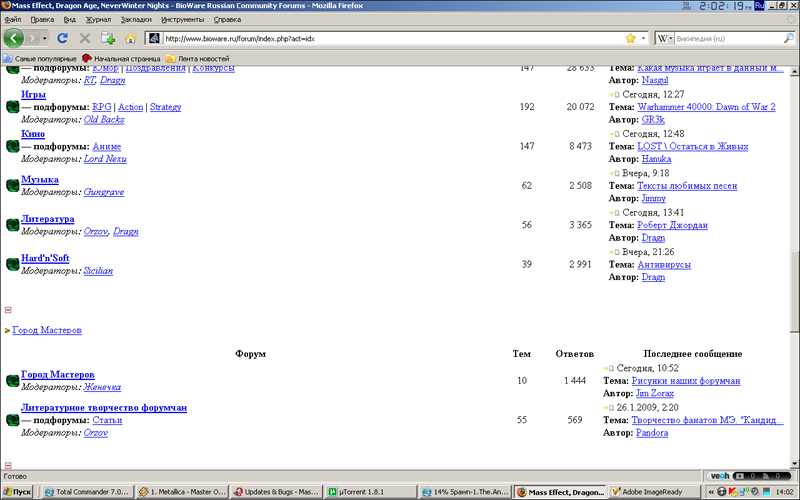Click the RU language indicator in the title bar
Screen dimensions: 800x500
tap(759, 6)
